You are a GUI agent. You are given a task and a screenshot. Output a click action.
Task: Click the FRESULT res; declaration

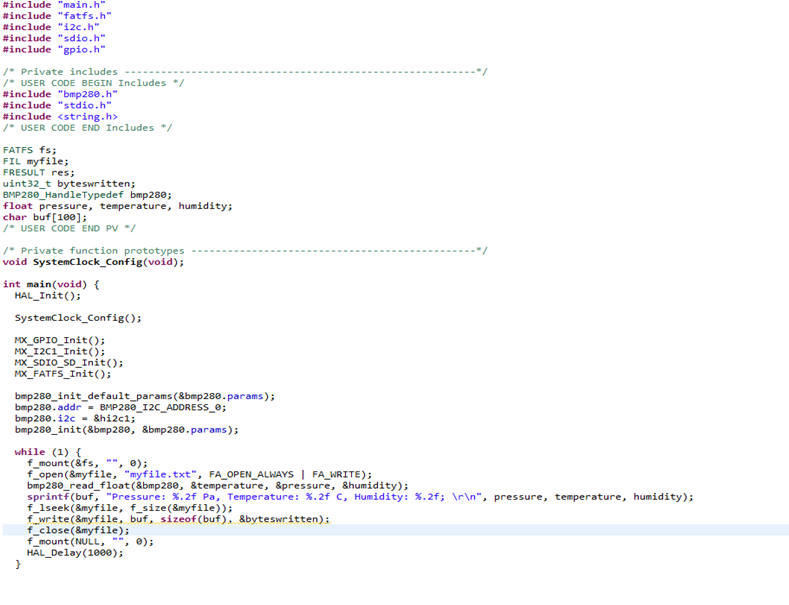click(39, 172)
